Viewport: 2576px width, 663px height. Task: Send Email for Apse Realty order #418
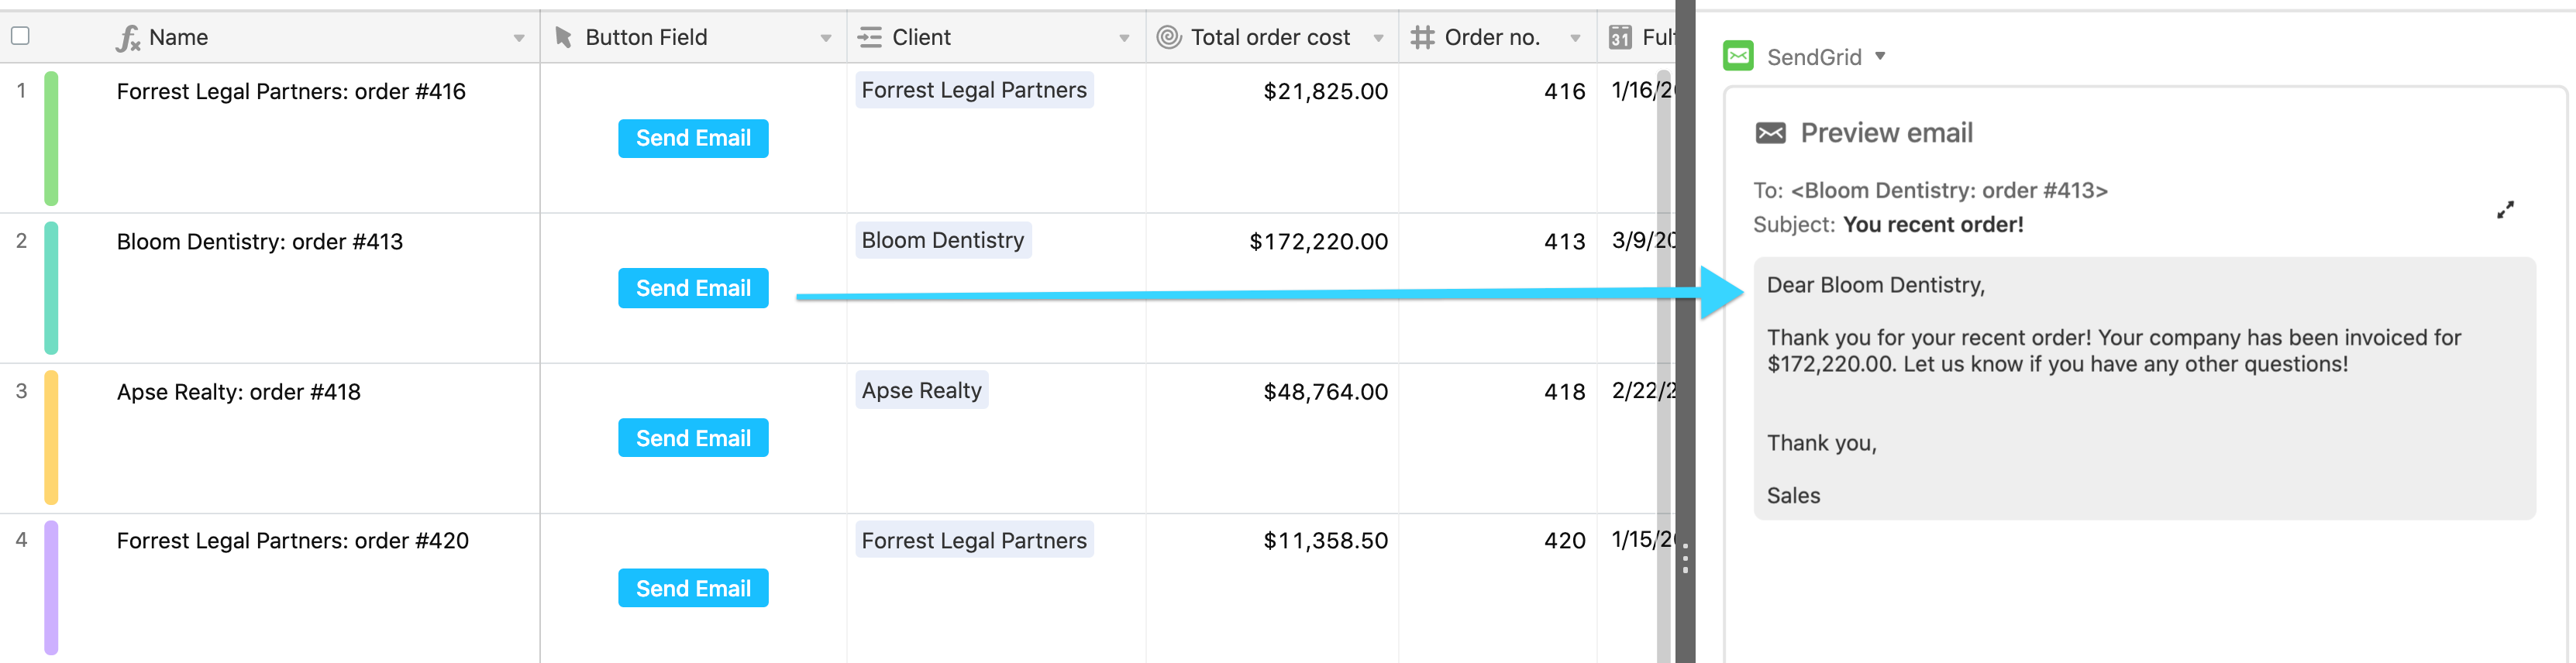click(x=693, y=438)
